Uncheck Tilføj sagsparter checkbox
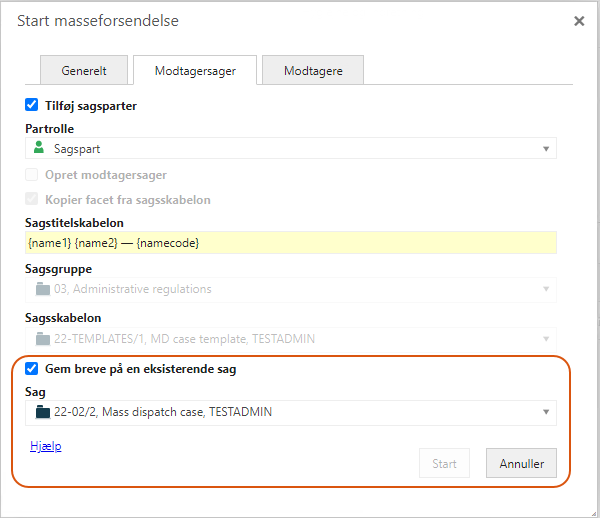The height and width of the screenshot is (518, 600). coord(31,105)
